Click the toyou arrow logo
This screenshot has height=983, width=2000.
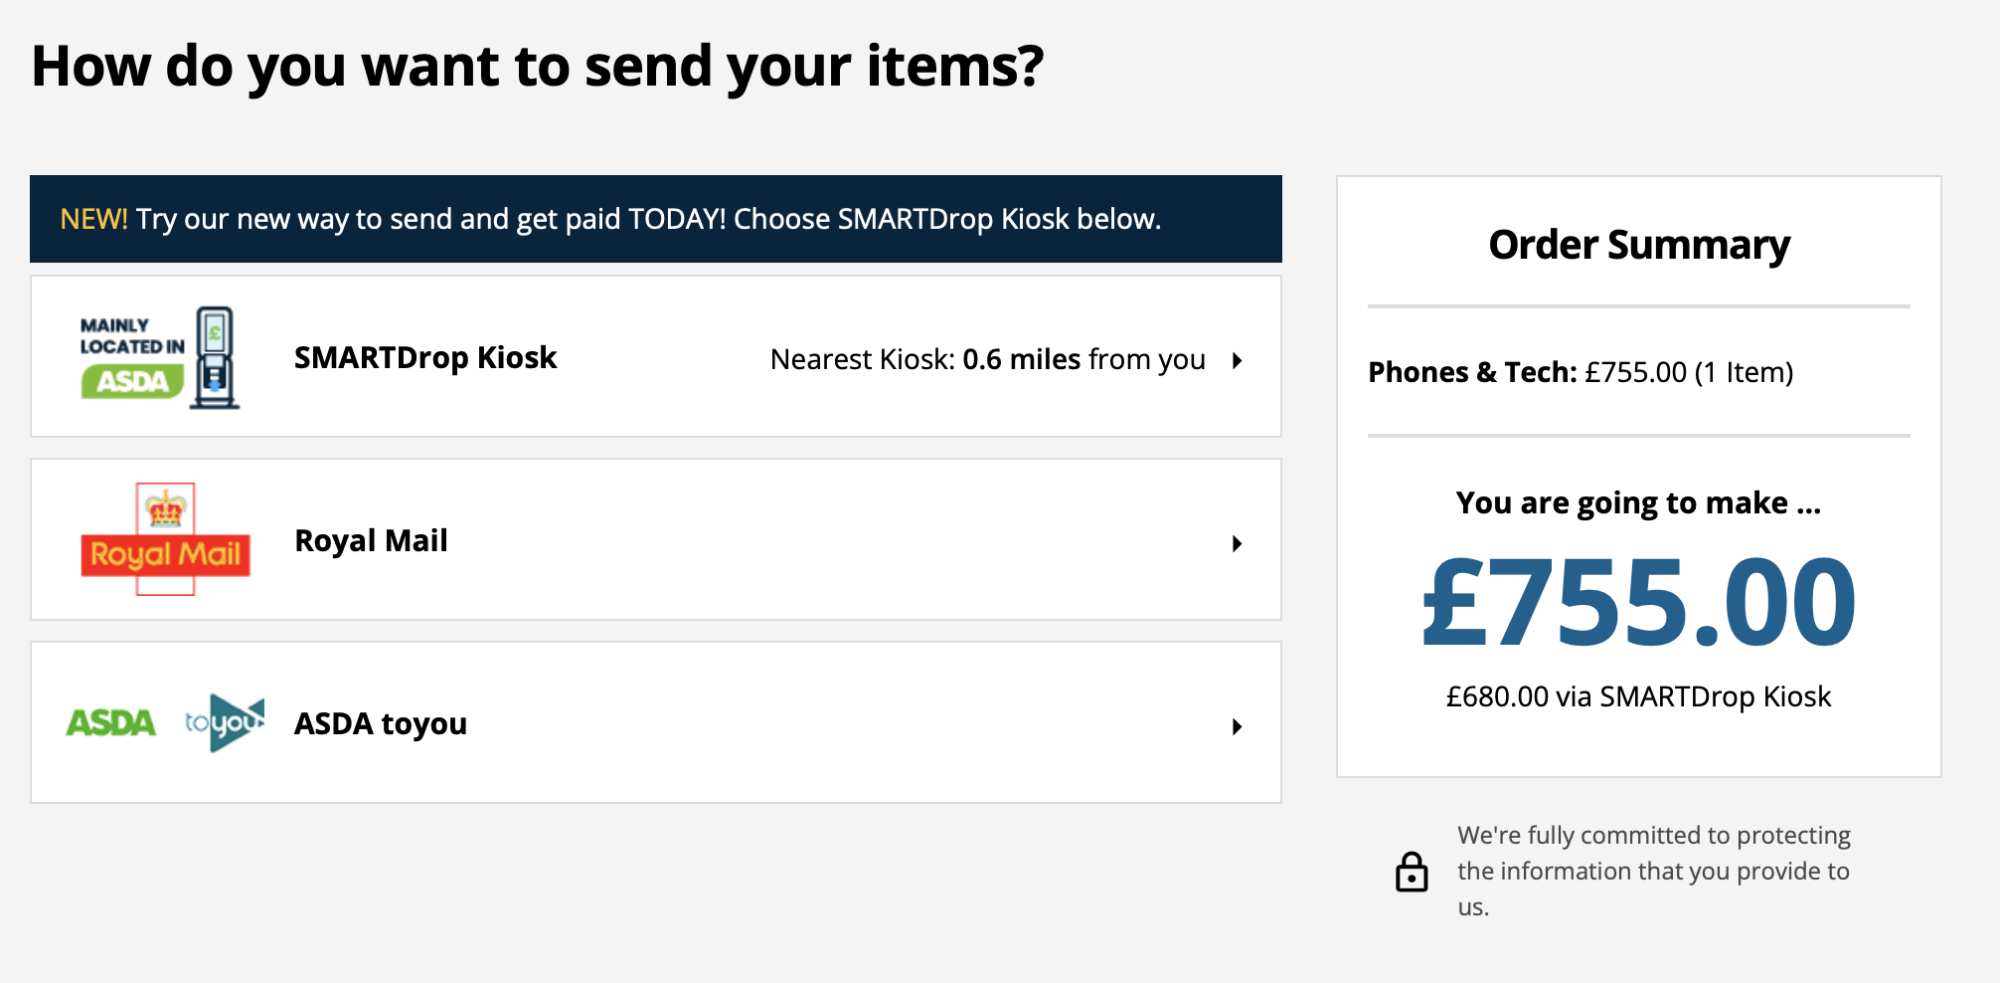(x=225, y=722)
